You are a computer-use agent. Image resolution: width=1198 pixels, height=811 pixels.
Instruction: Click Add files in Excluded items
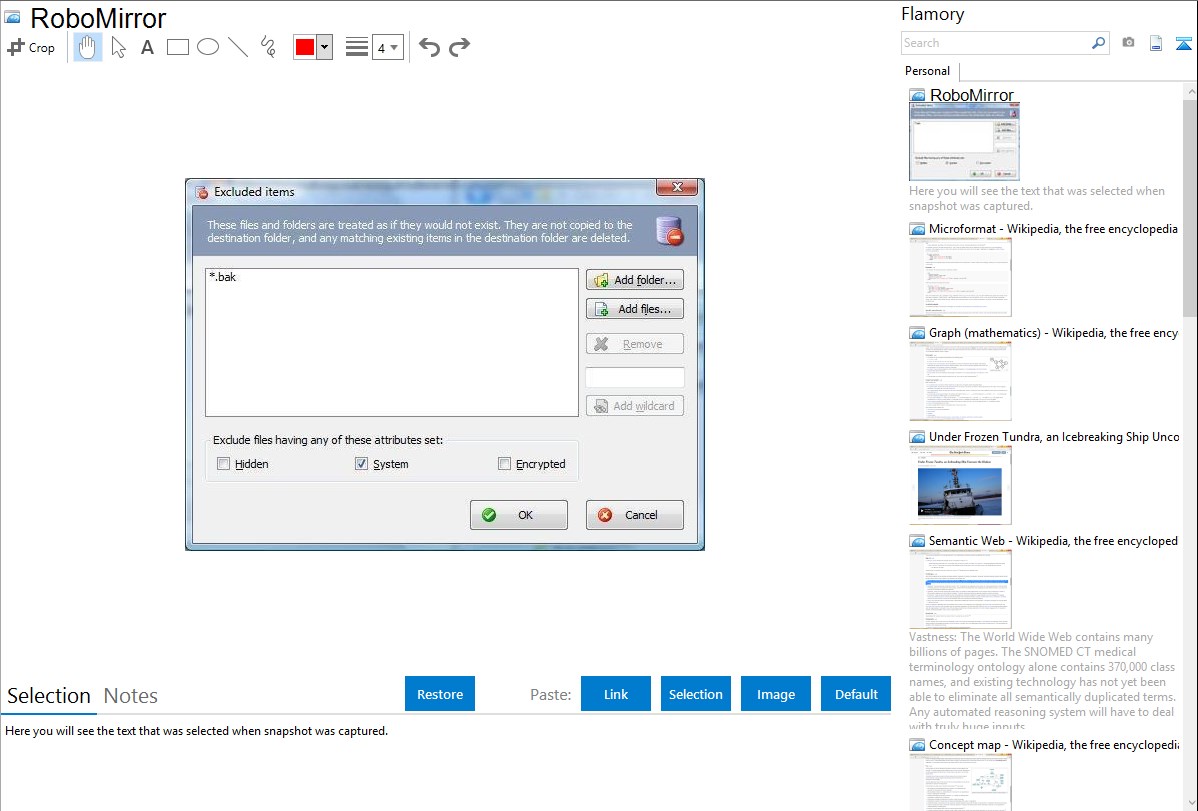tap(635, 309)
